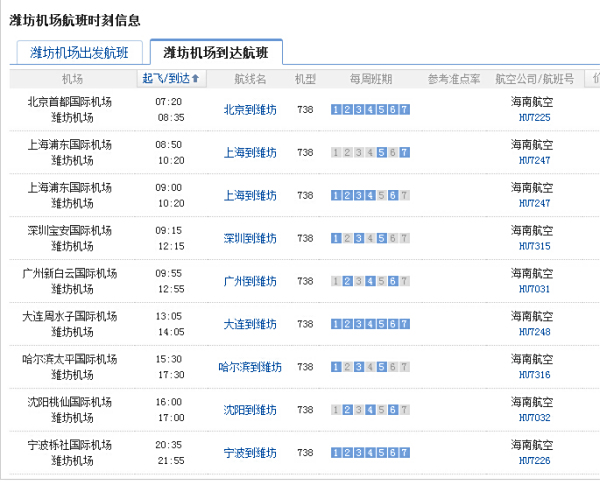
Task: Click day 7 box in 宁波到潍坊 row
Action: pyautogui.click(x=404, y=453)
